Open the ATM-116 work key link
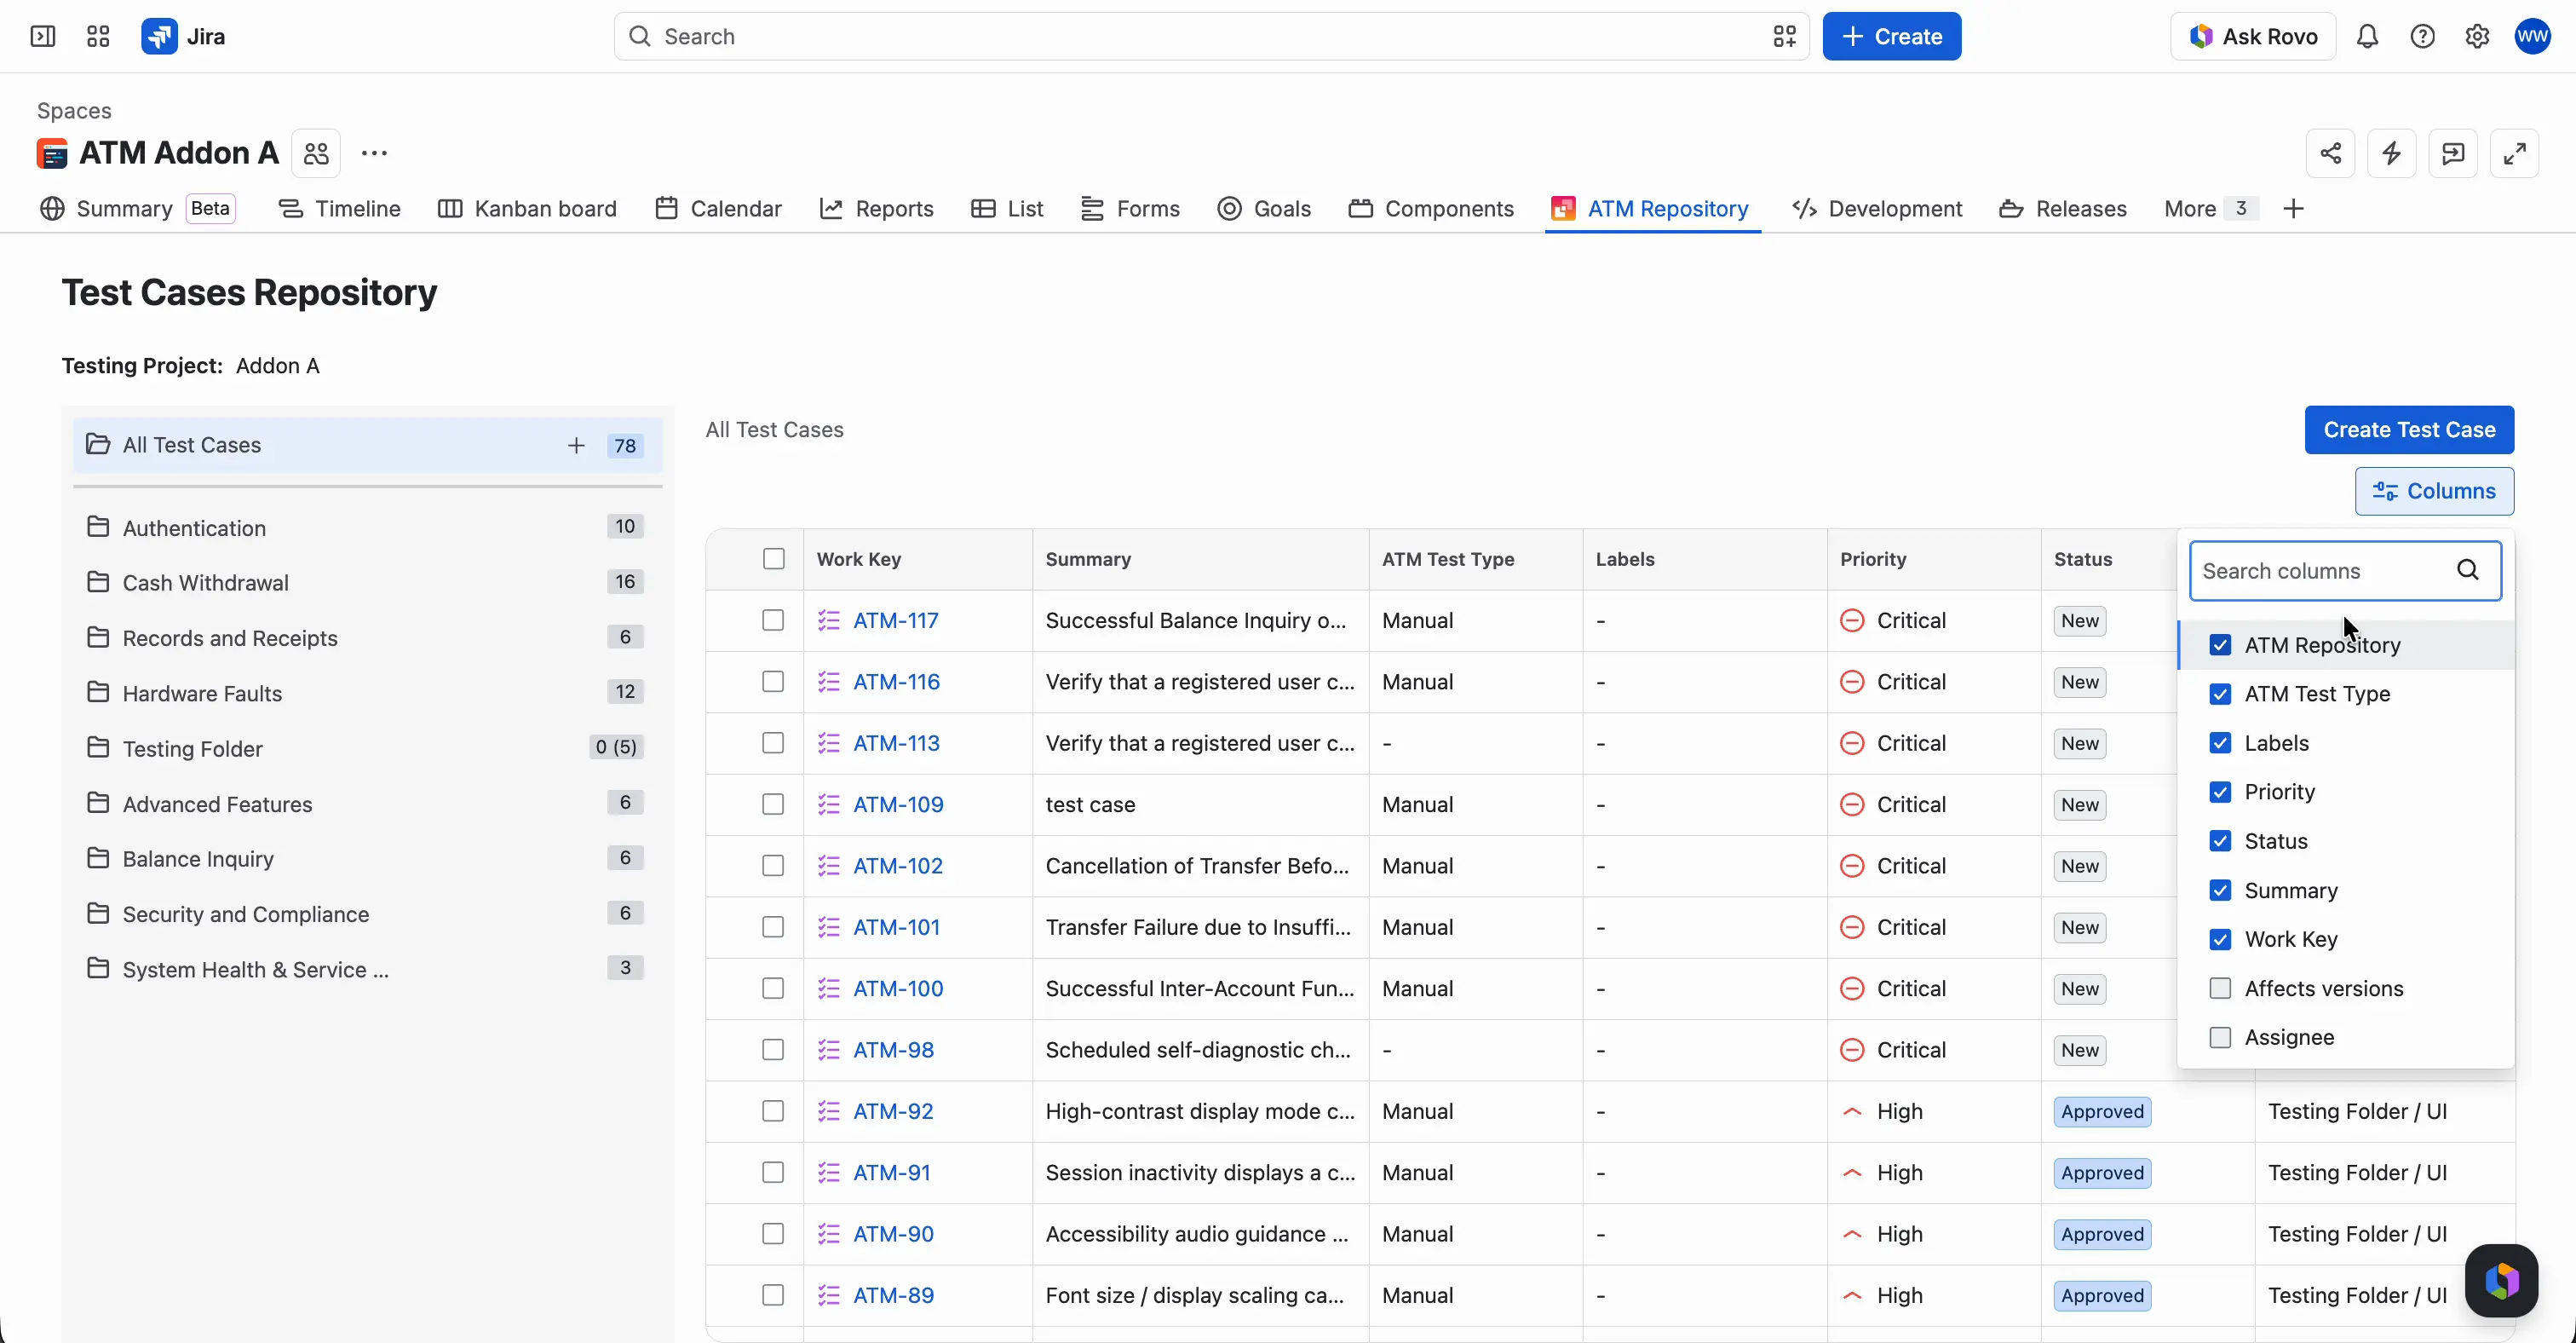2576x1343 pixels. [896, 682]
